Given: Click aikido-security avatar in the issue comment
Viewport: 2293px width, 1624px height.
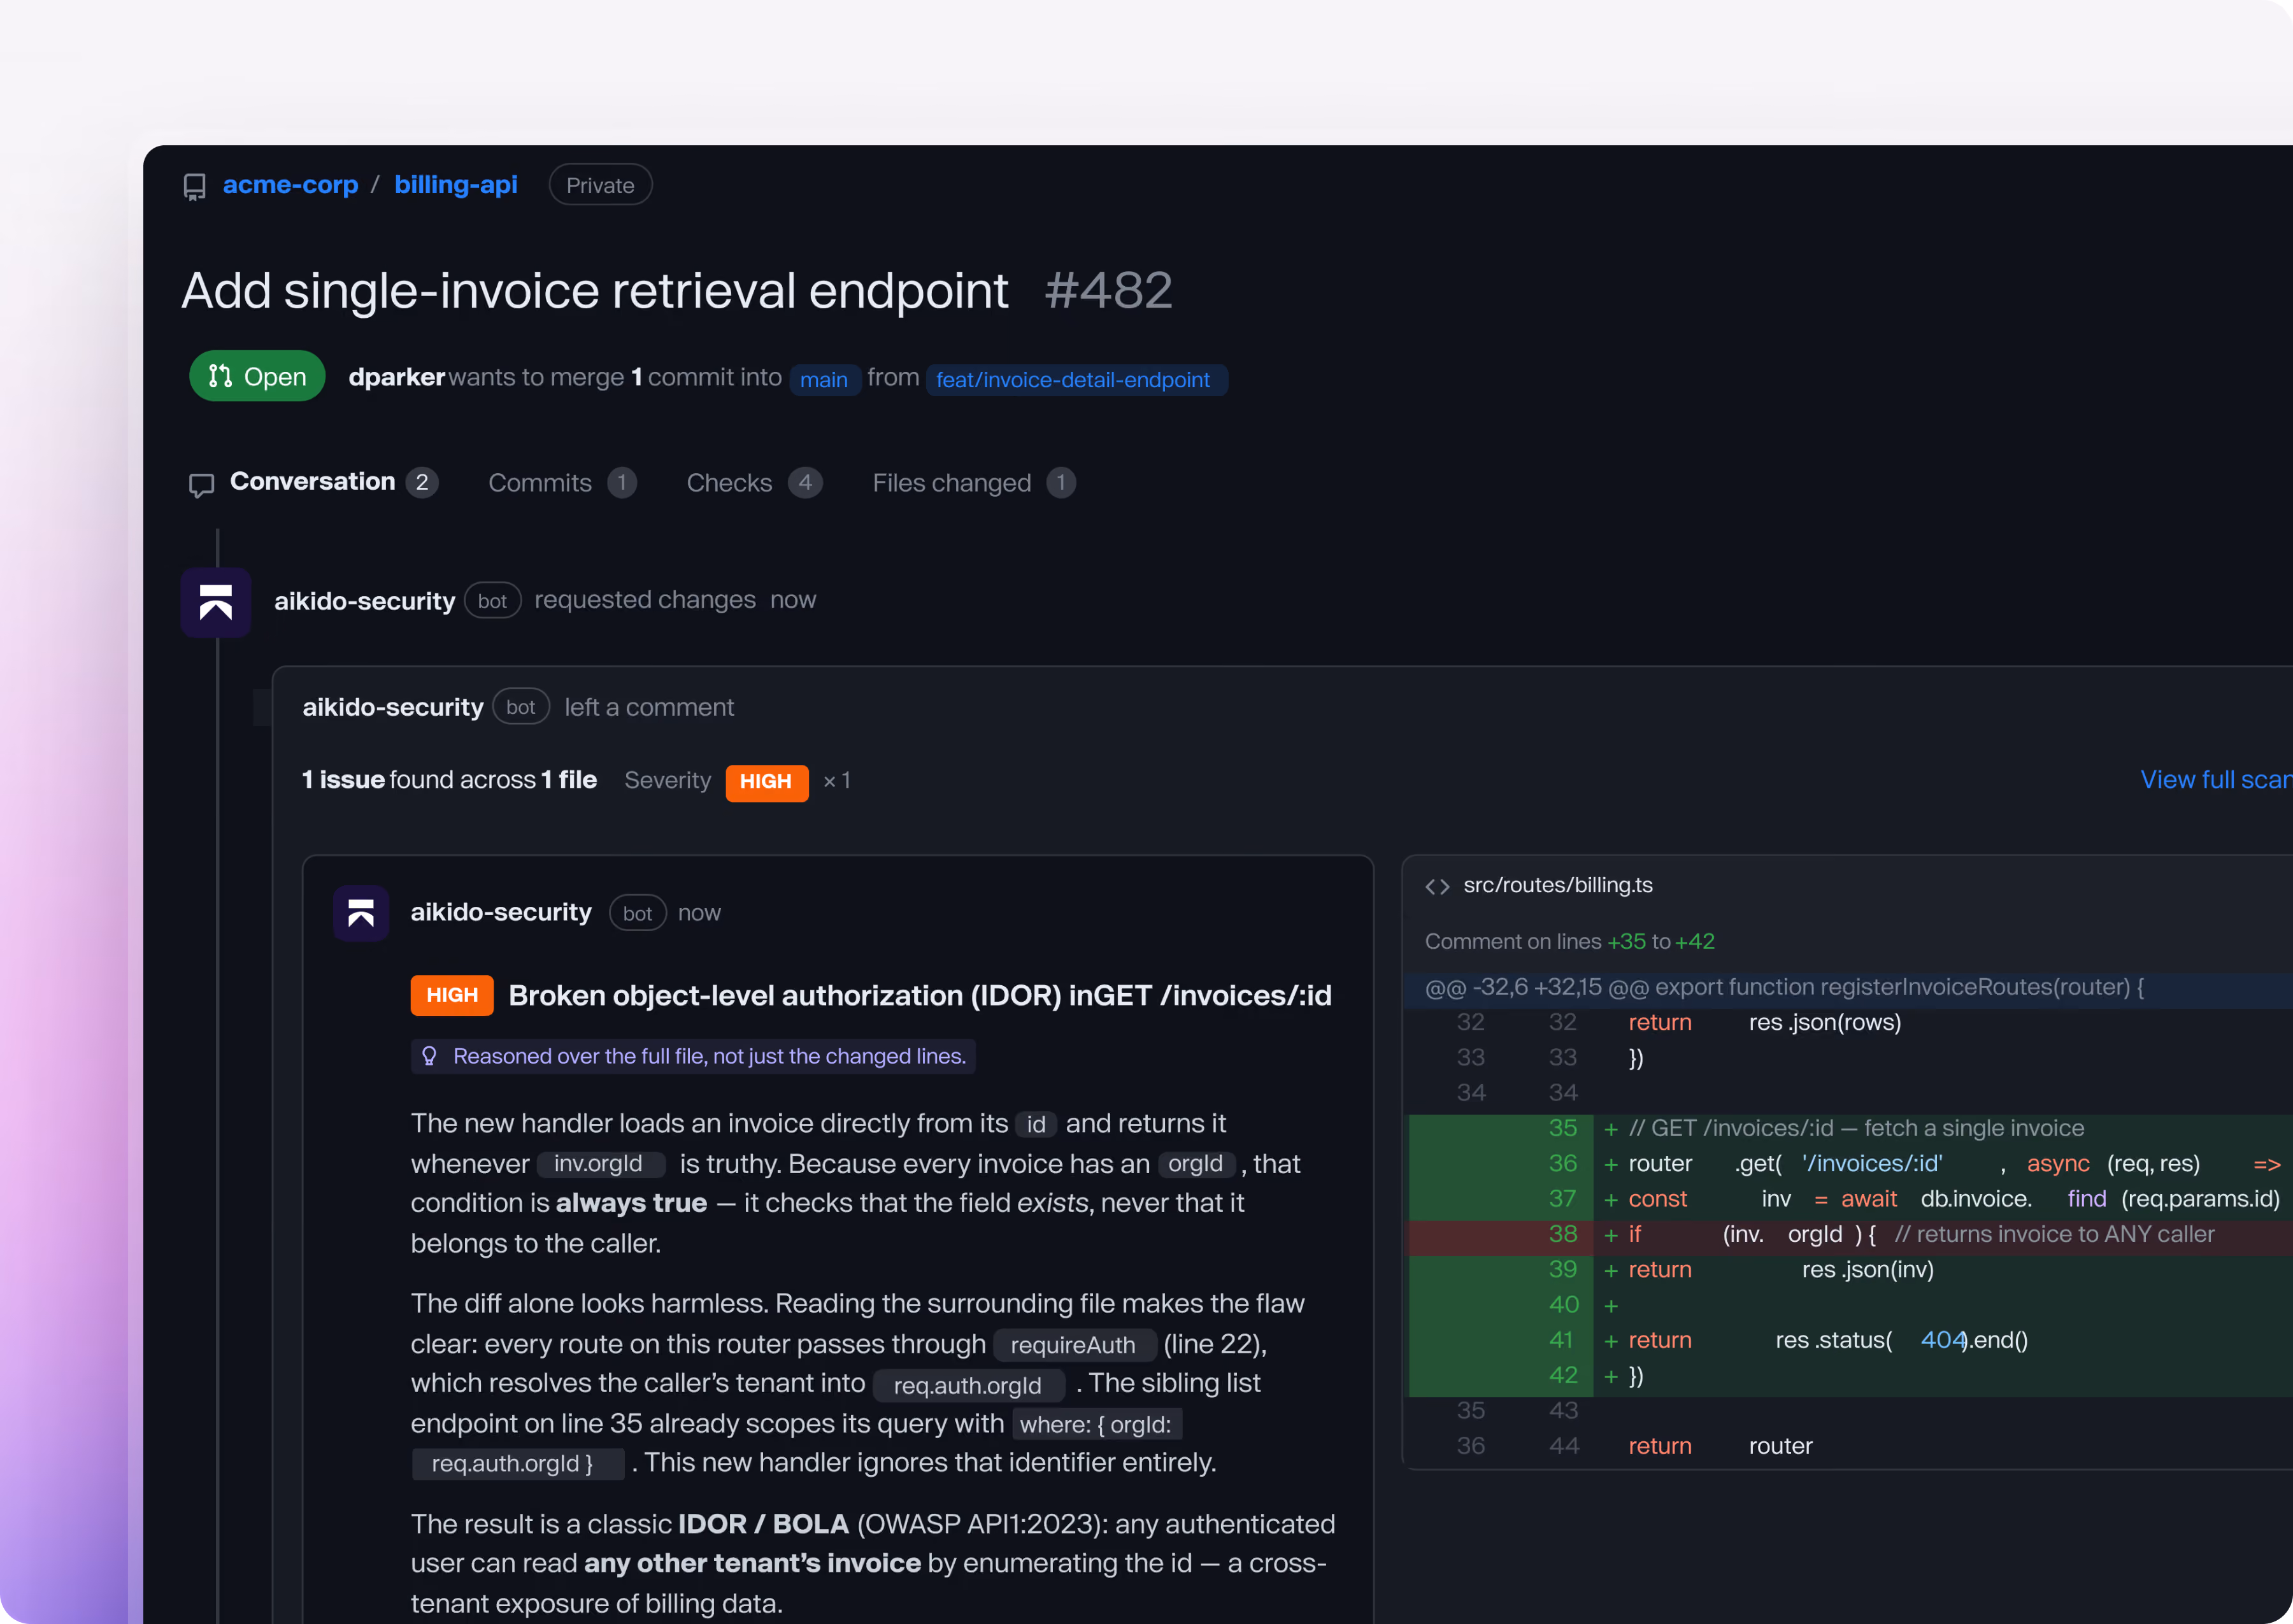Looking at the screenshot, I should click(361, 913).
